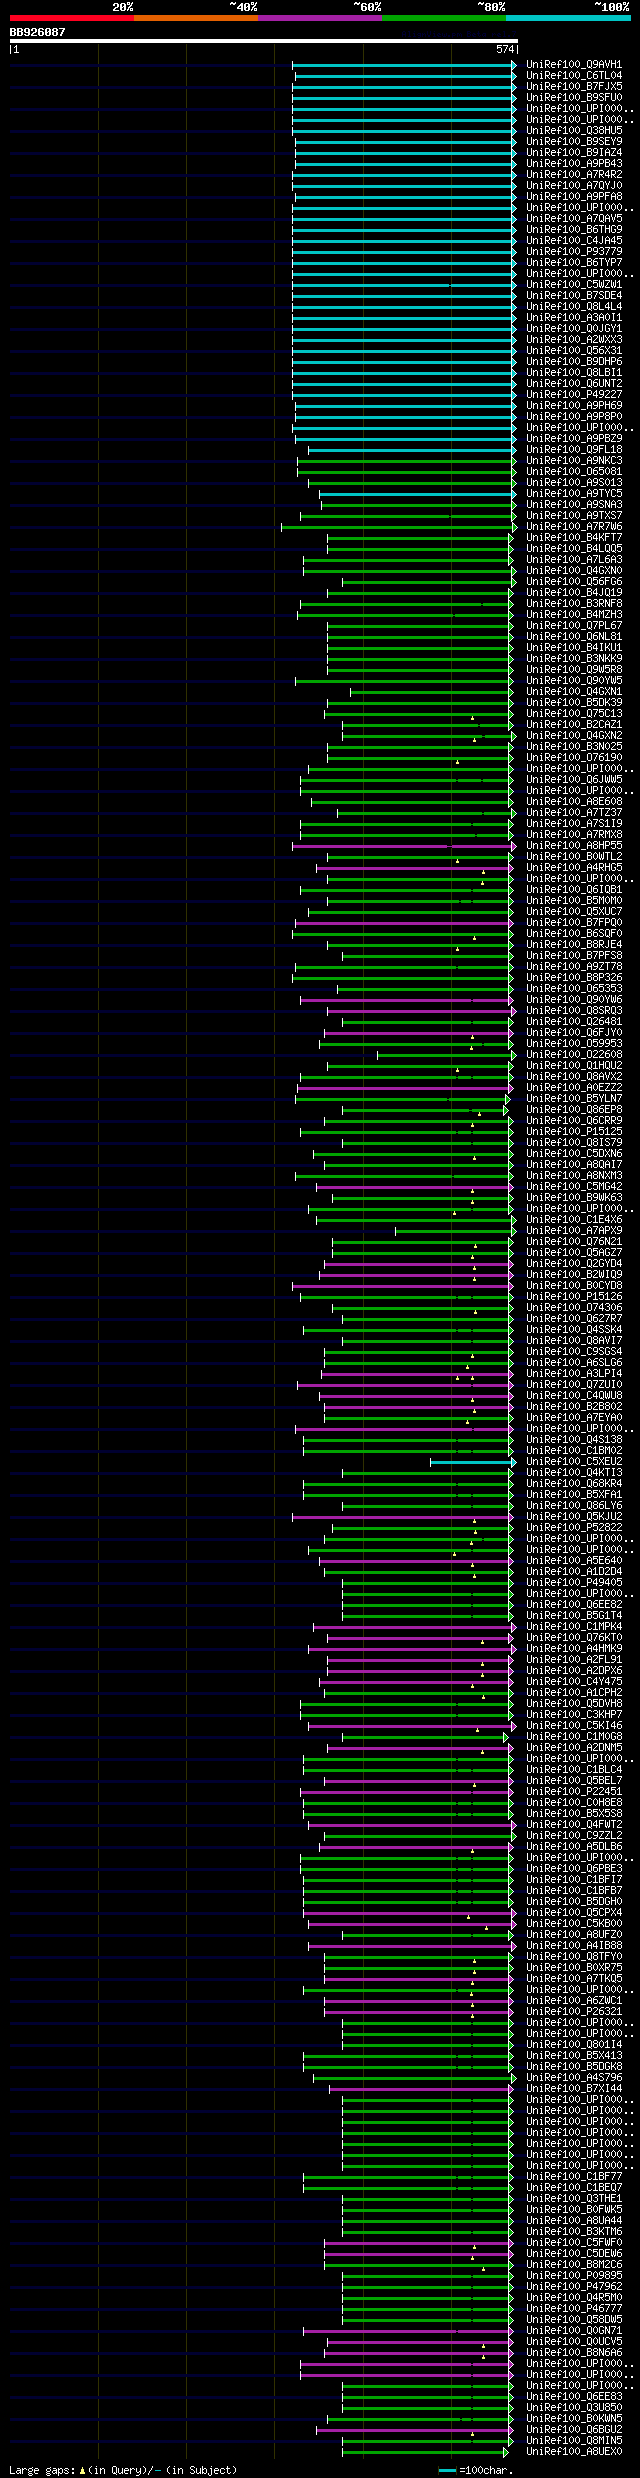Select hit label UniRef100_Q801I4
This screenshot has height=2478, width=640.
574,2044
